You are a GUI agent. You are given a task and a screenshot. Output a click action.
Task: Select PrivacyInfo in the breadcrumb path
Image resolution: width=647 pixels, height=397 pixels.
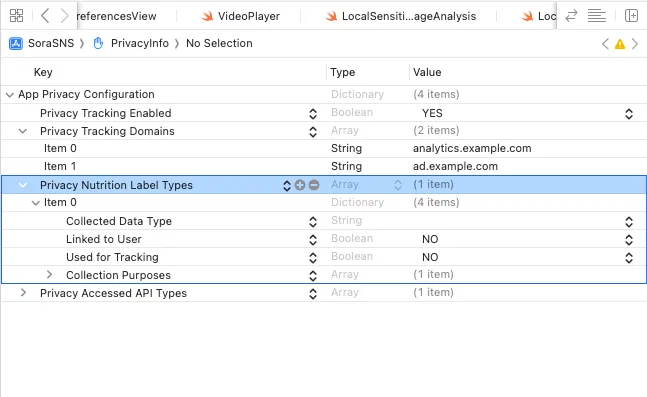tap(140, 43)
